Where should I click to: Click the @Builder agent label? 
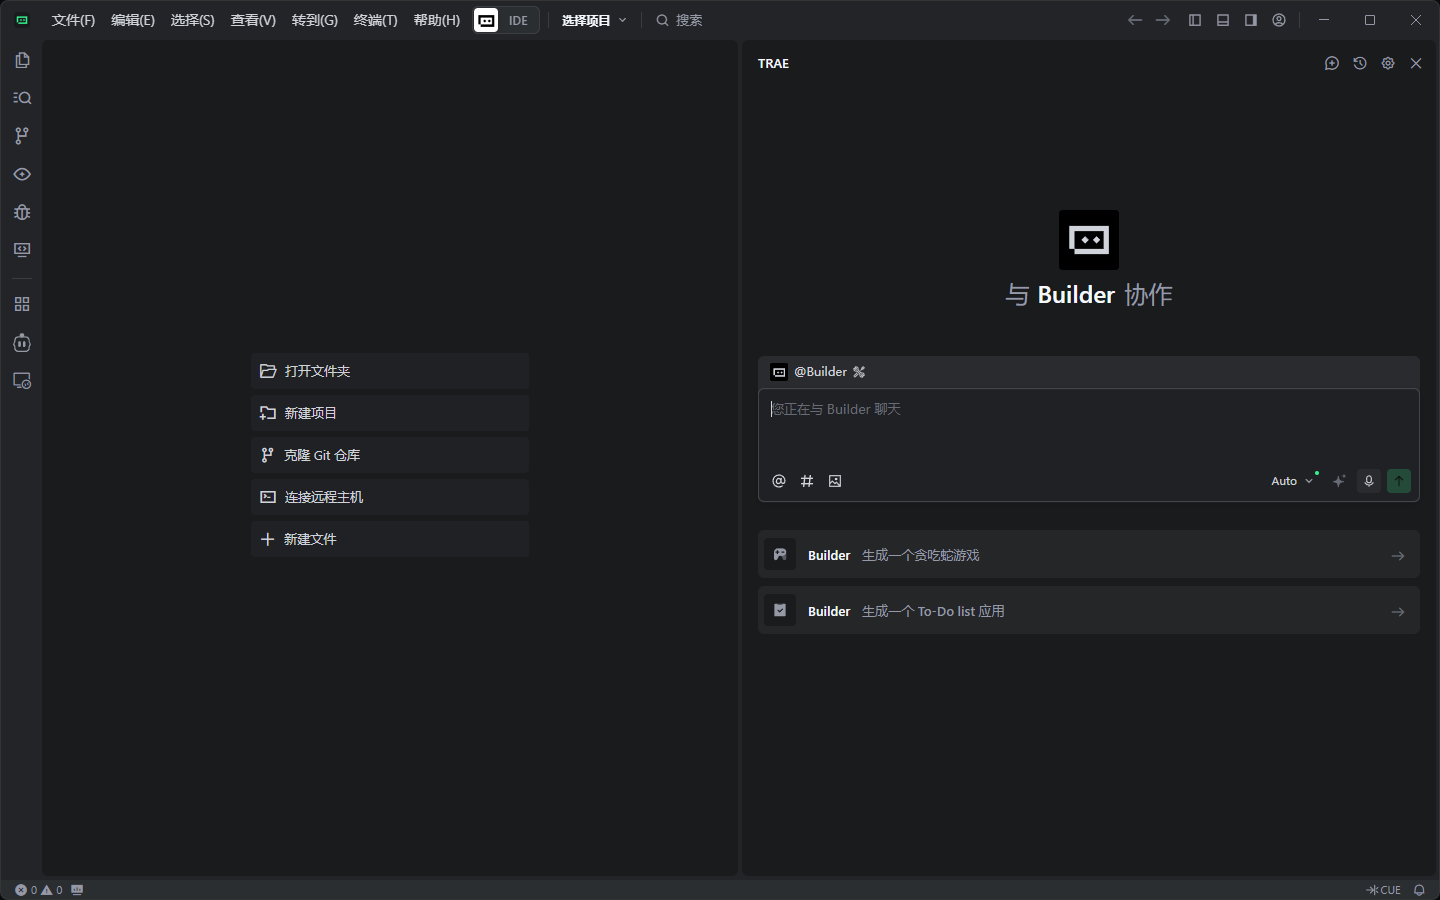820,372
